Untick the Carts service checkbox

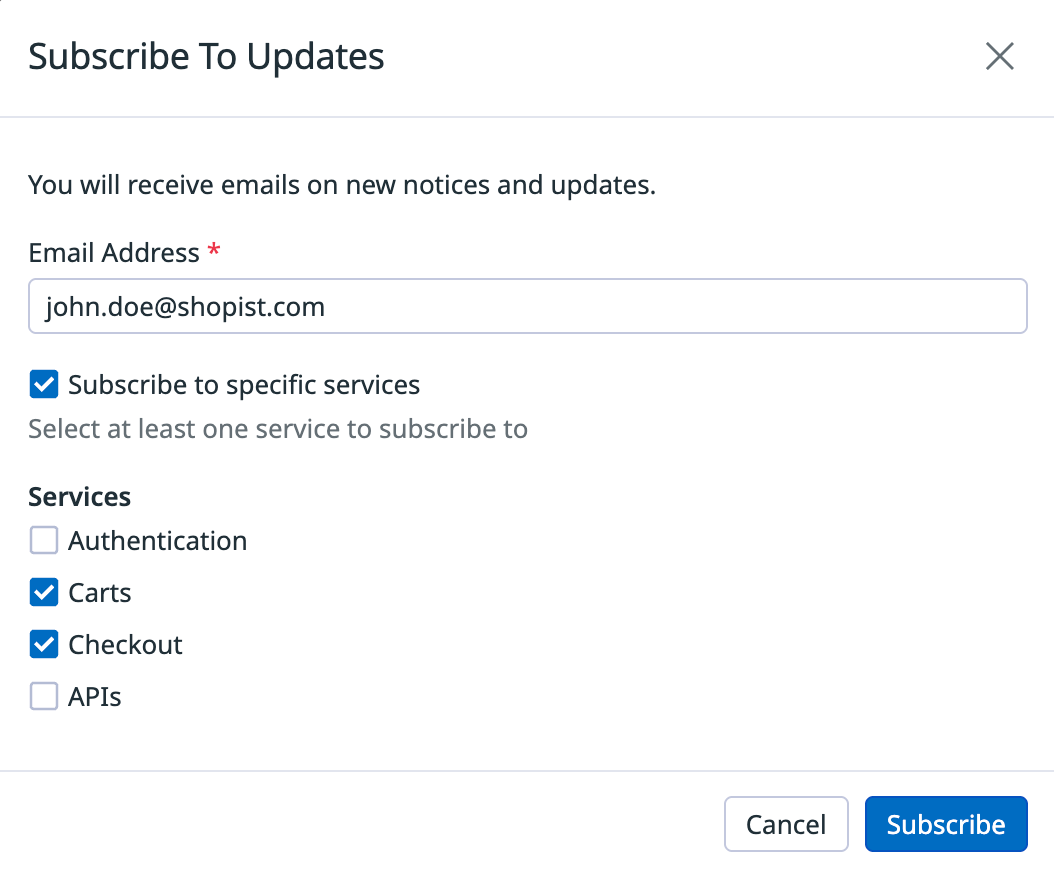(x=44, y=593)
